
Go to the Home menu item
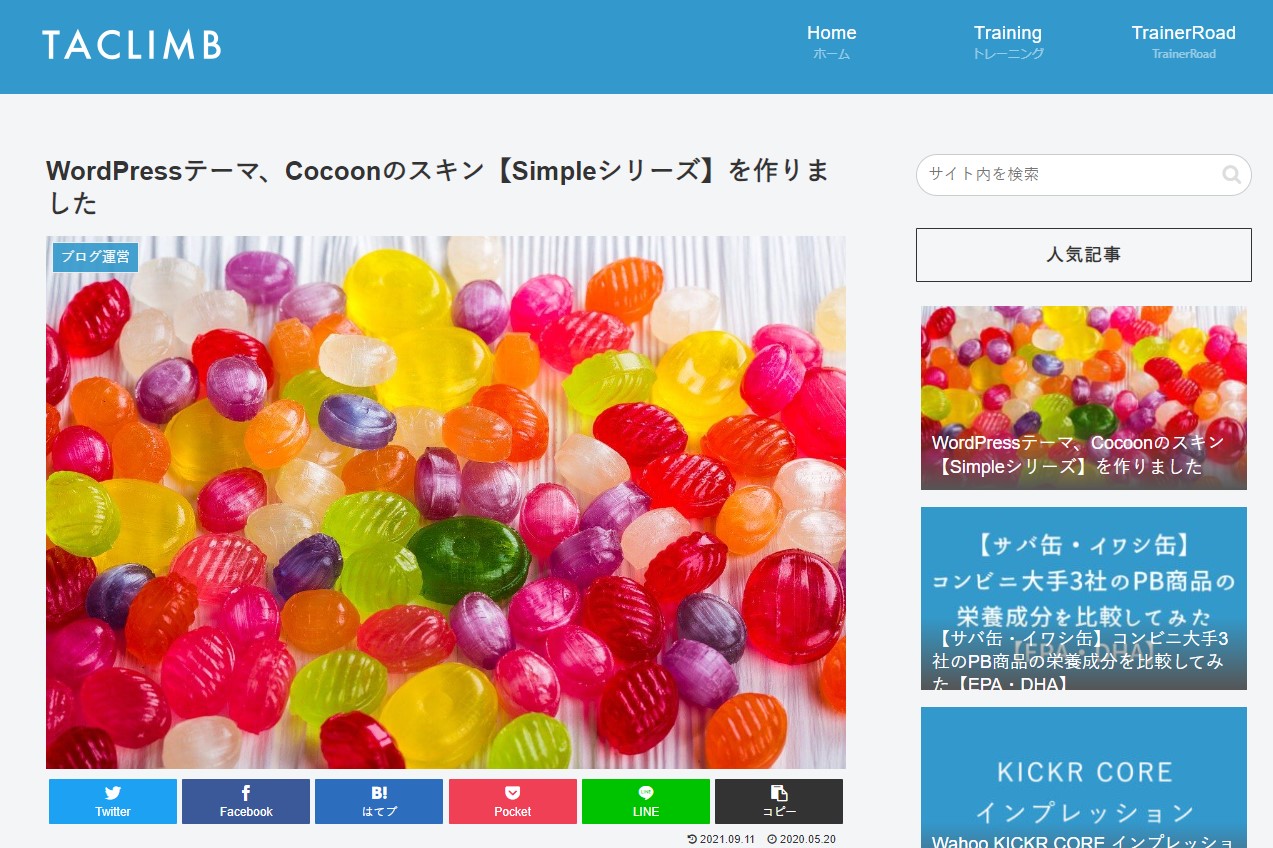[832, 42]
